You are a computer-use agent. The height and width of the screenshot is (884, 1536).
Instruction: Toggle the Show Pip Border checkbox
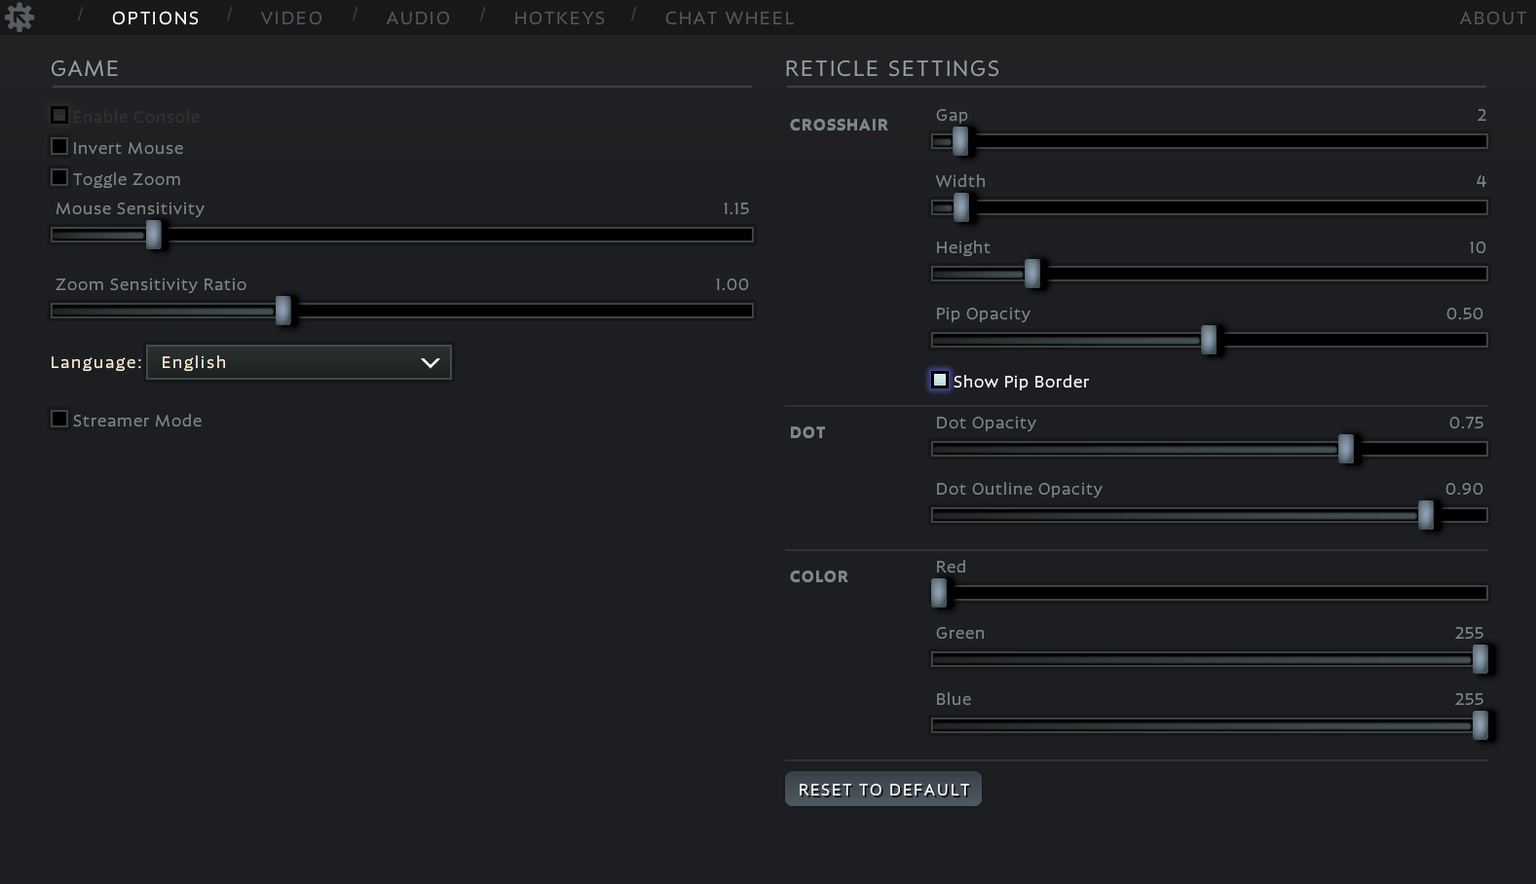point(939,380)
